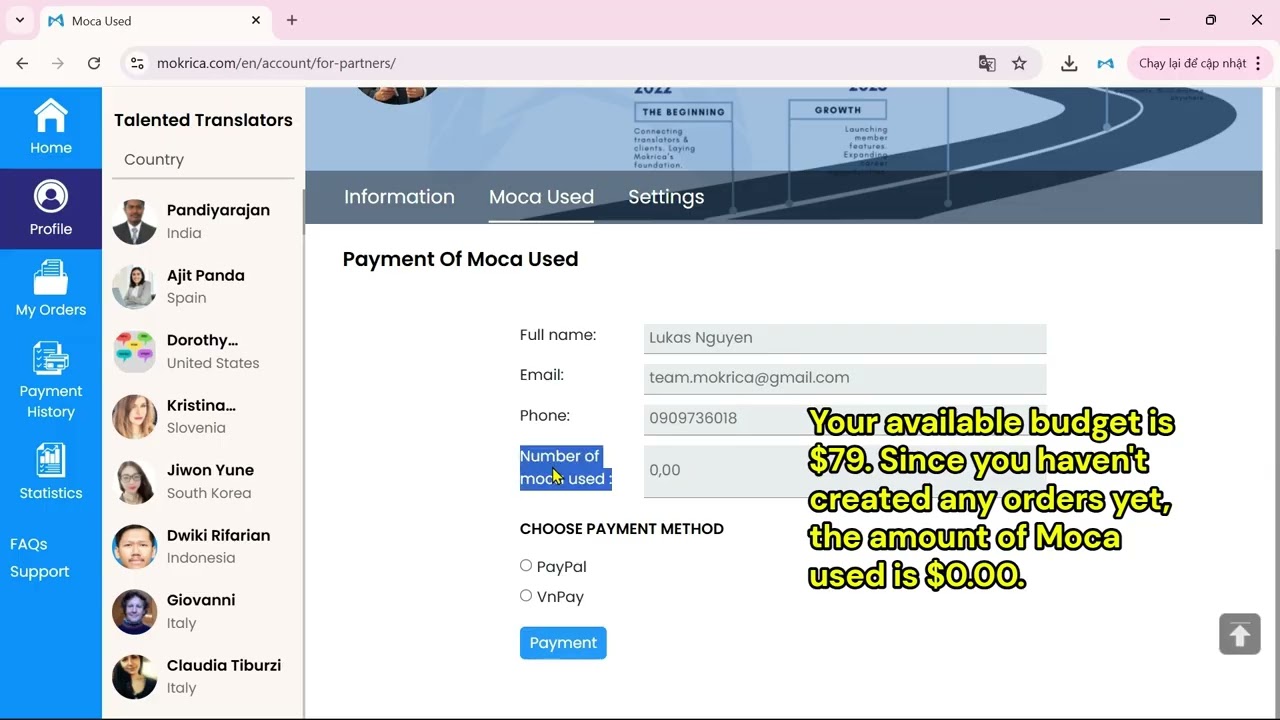
Task: Open site information icon in address bar
Action: pyautogui.click(x=138, y=63)
